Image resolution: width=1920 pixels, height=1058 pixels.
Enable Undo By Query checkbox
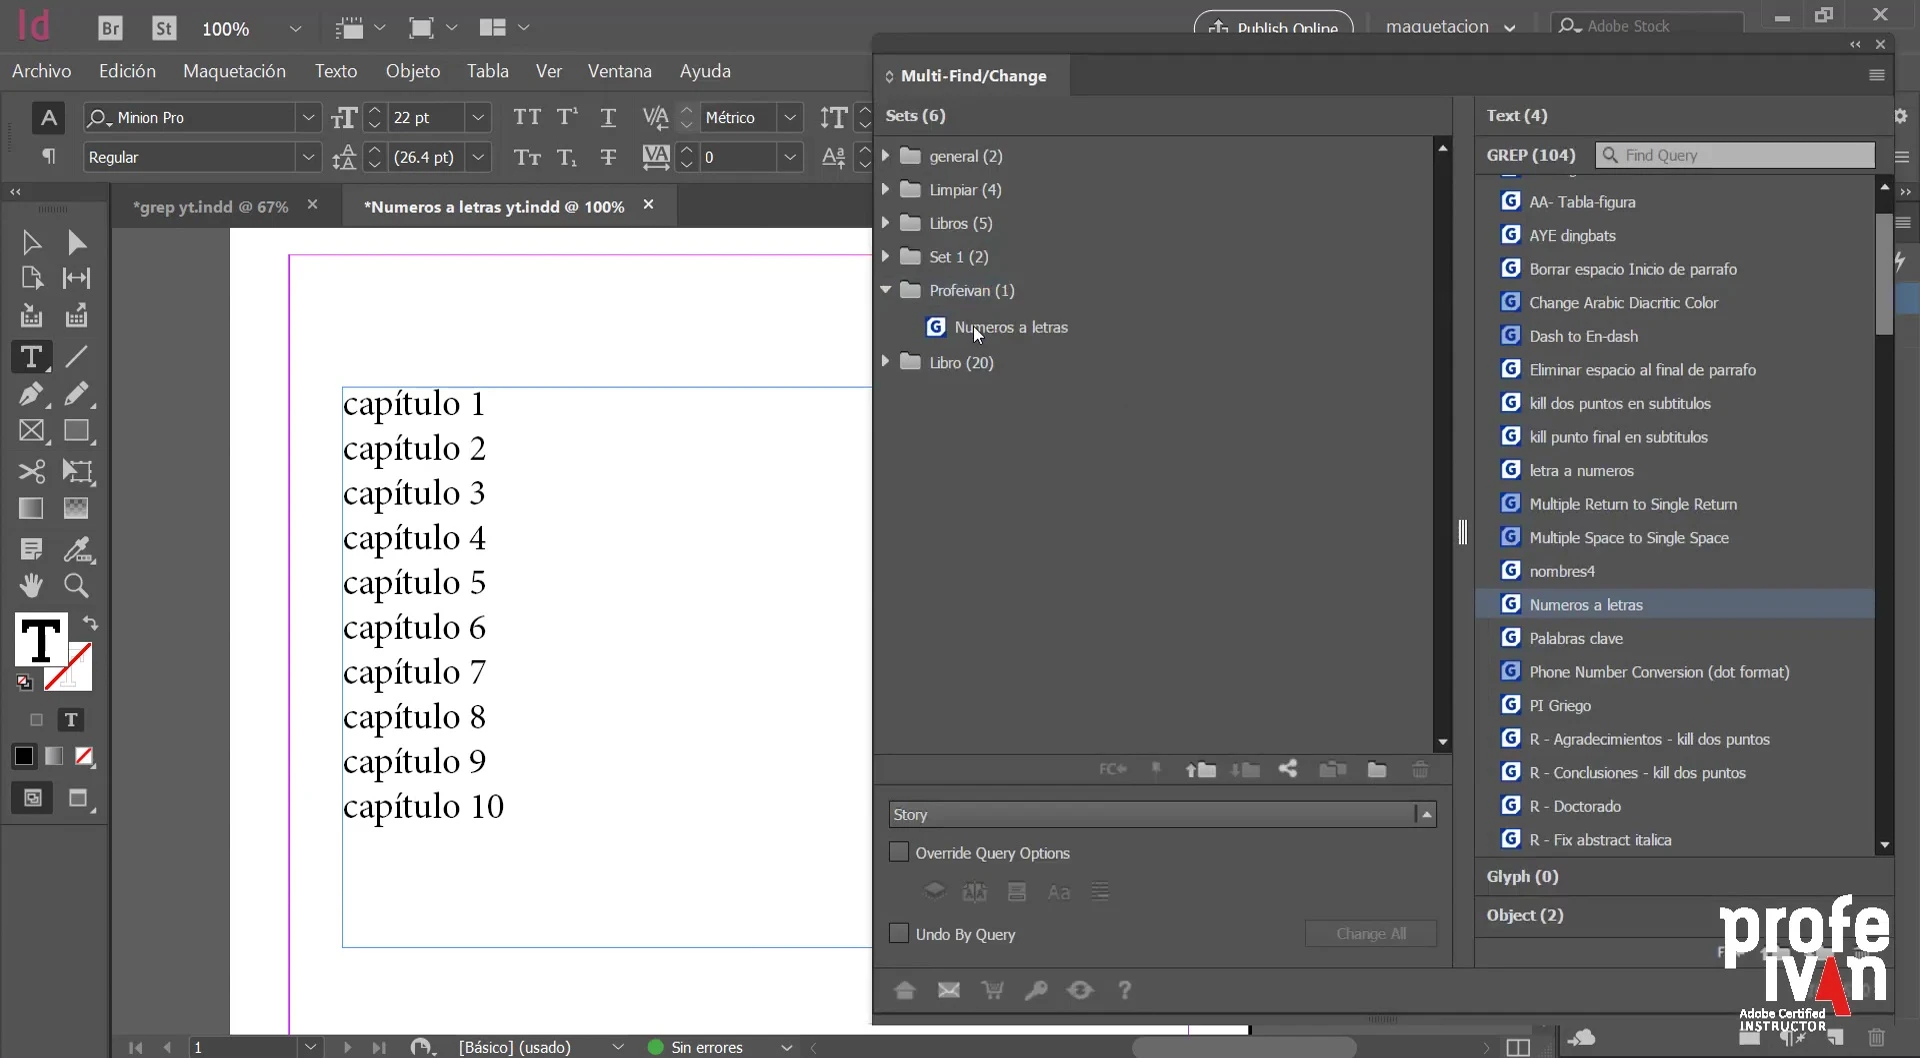[x=899, y=933]
